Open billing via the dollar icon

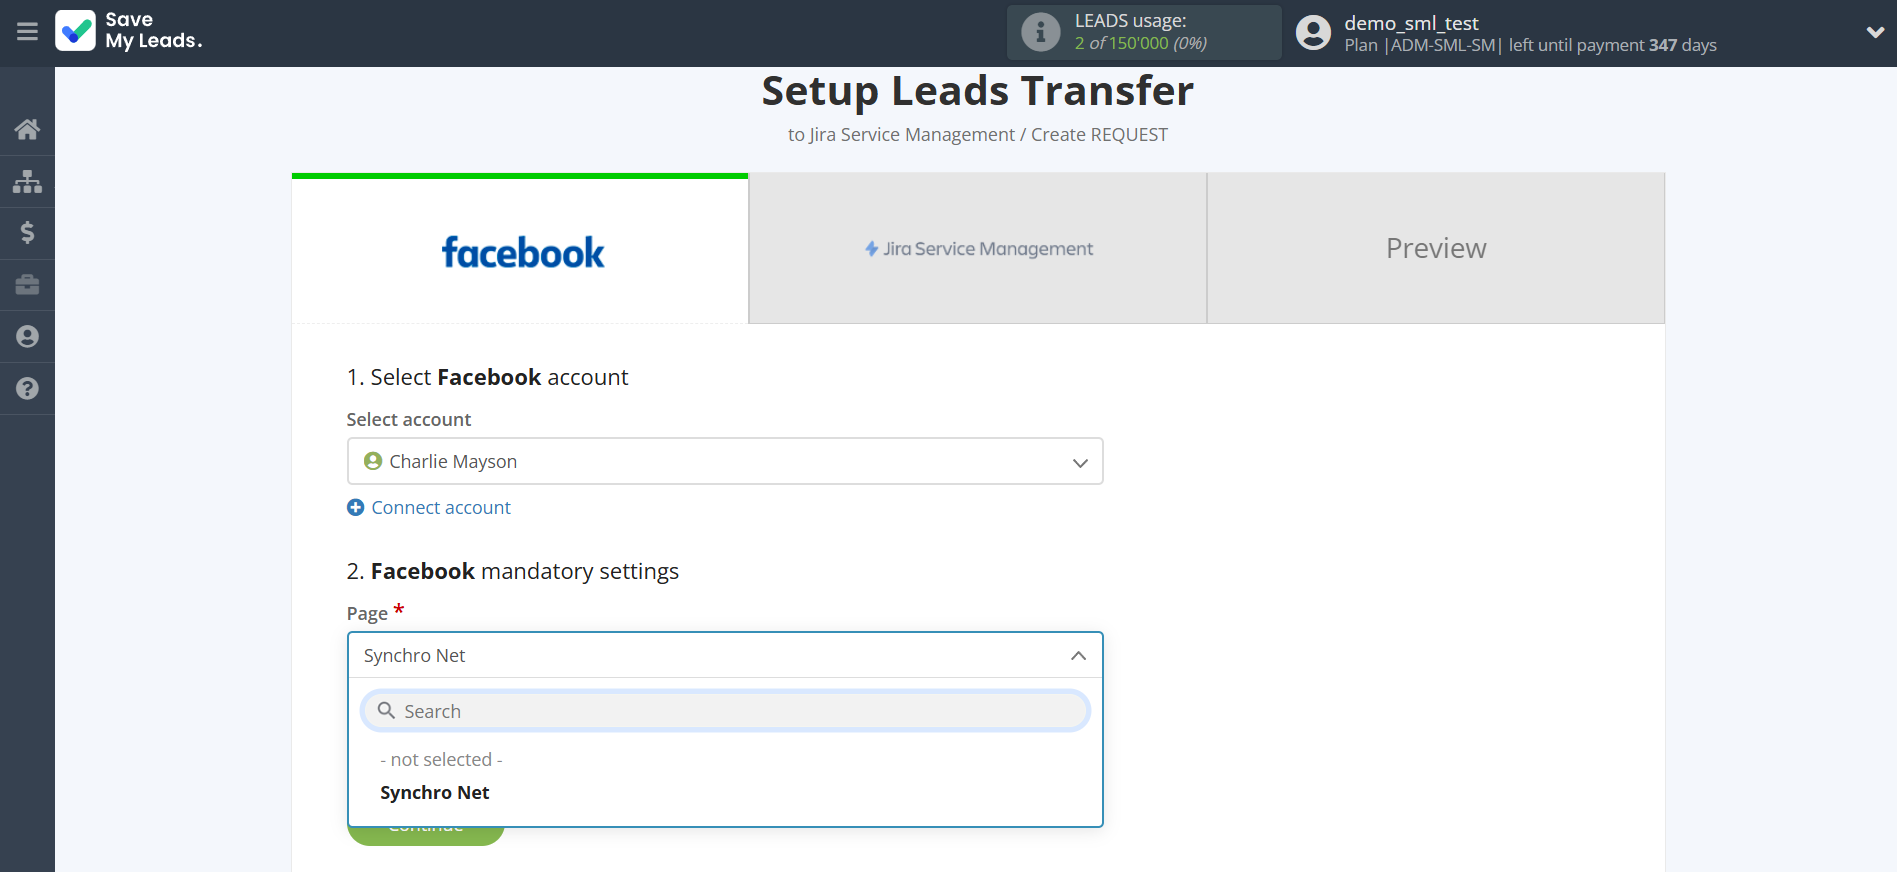pyautogui.click(x=27, y=233)
